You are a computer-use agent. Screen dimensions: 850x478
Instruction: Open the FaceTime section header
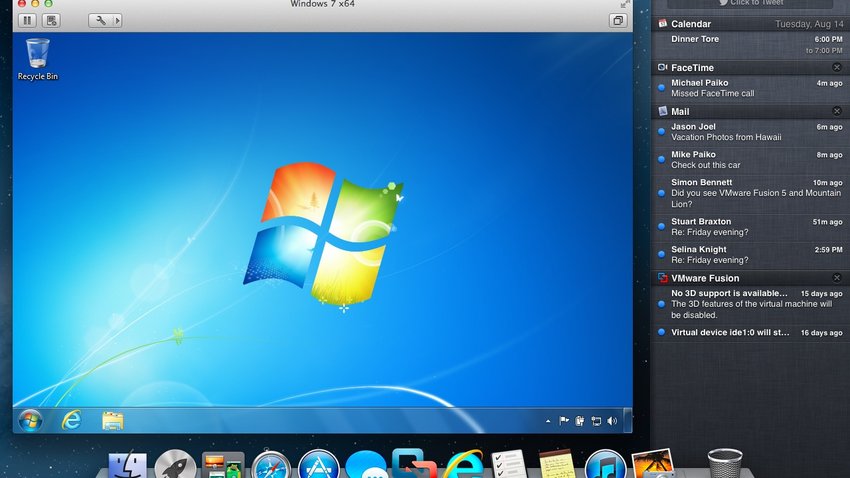coord(750,68)
